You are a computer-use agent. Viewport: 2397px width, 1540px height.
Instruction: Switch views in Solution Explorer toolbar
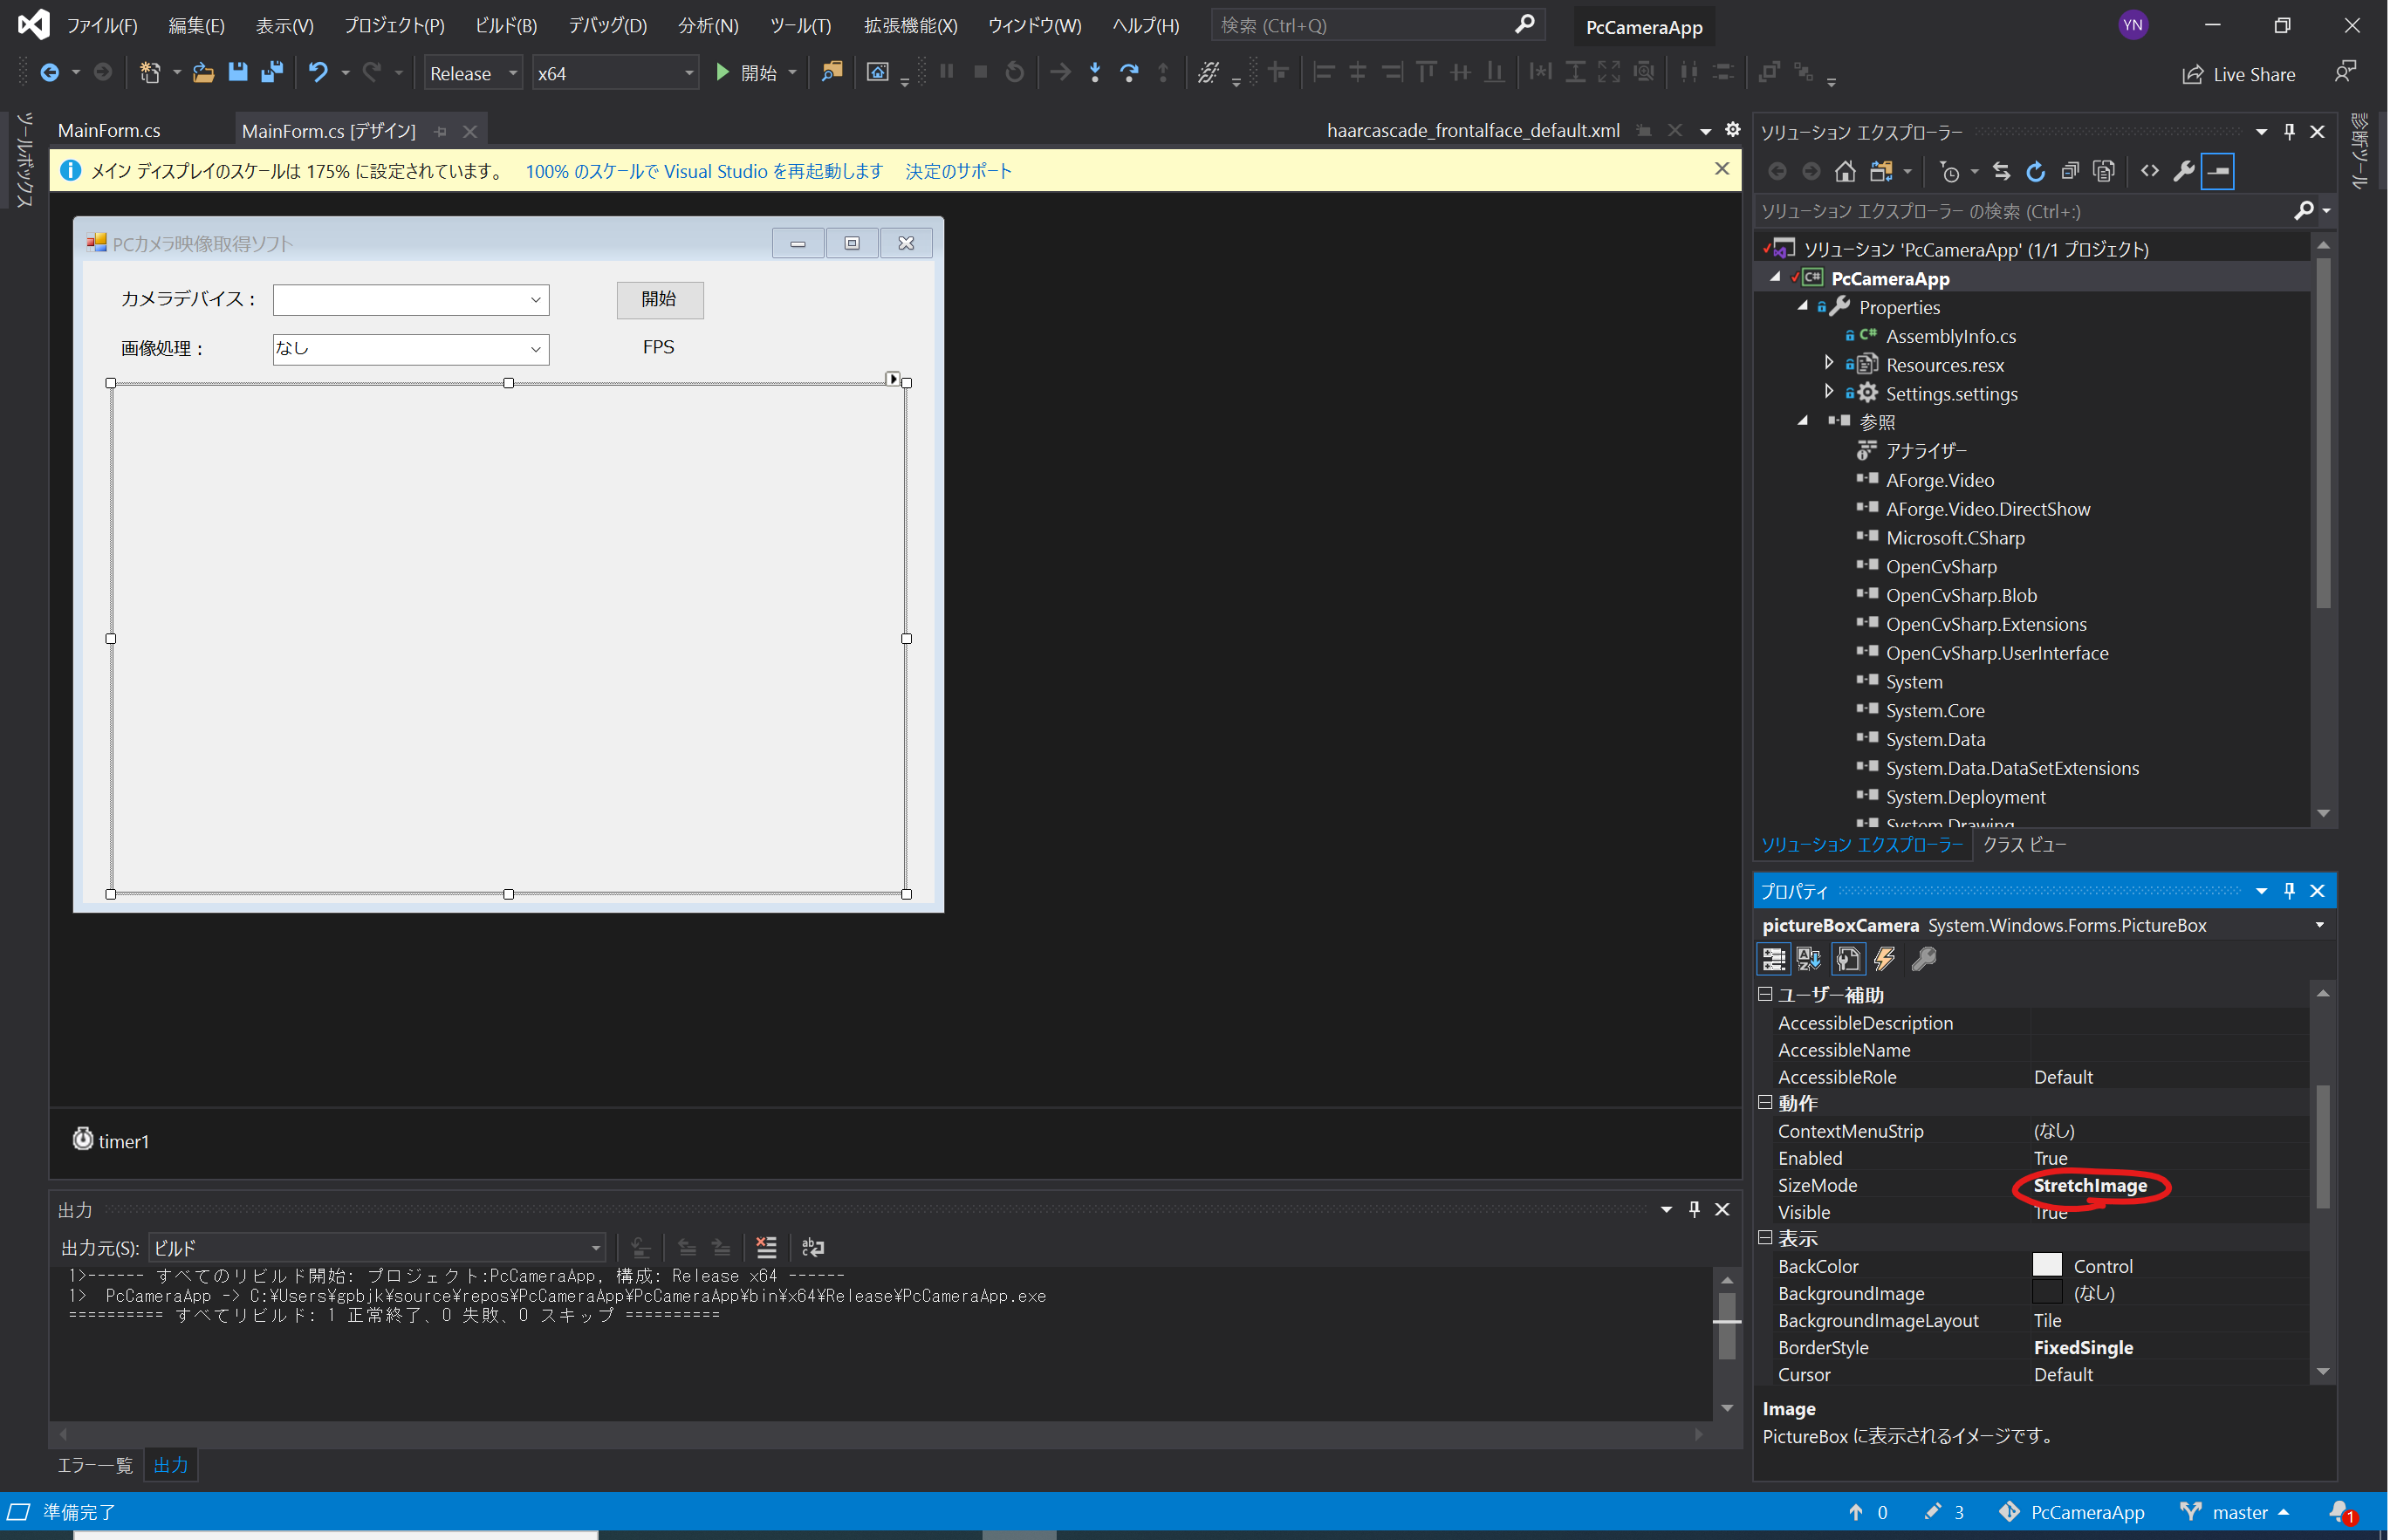pyautogui.click(x=1882, y=172)
